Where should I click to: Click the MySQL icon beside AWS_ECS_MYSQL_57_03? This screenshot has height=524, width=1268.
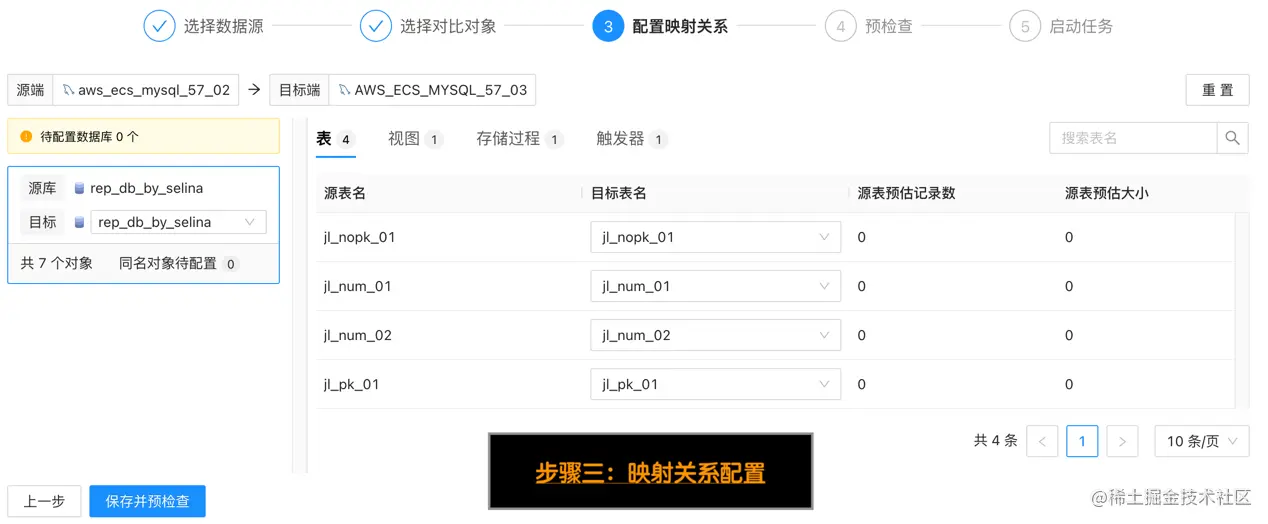click(x=344, y=90)
